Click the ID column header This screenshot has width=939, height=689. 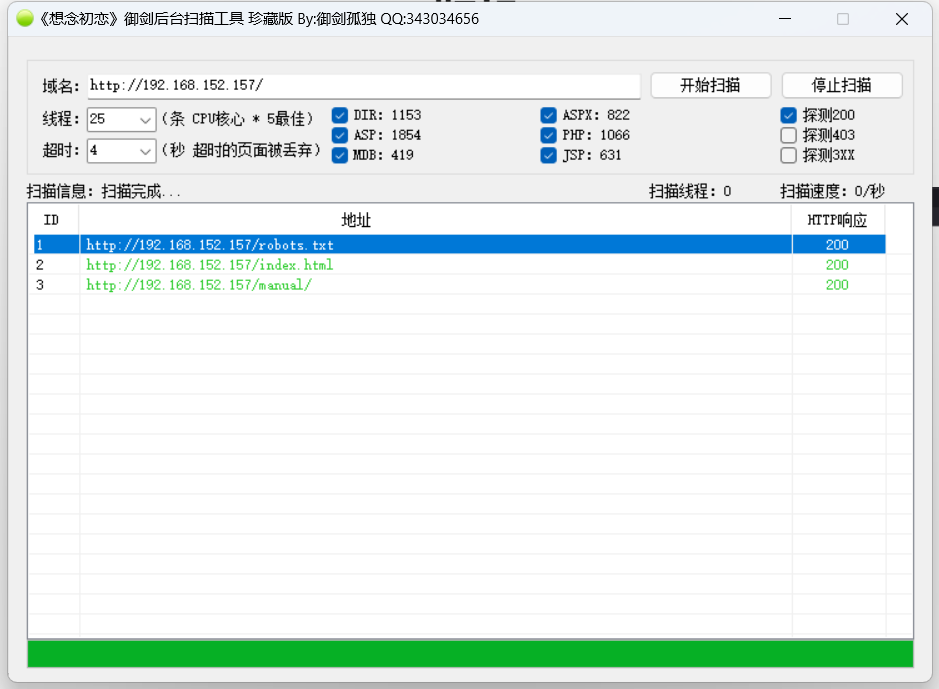pos(52,220)
